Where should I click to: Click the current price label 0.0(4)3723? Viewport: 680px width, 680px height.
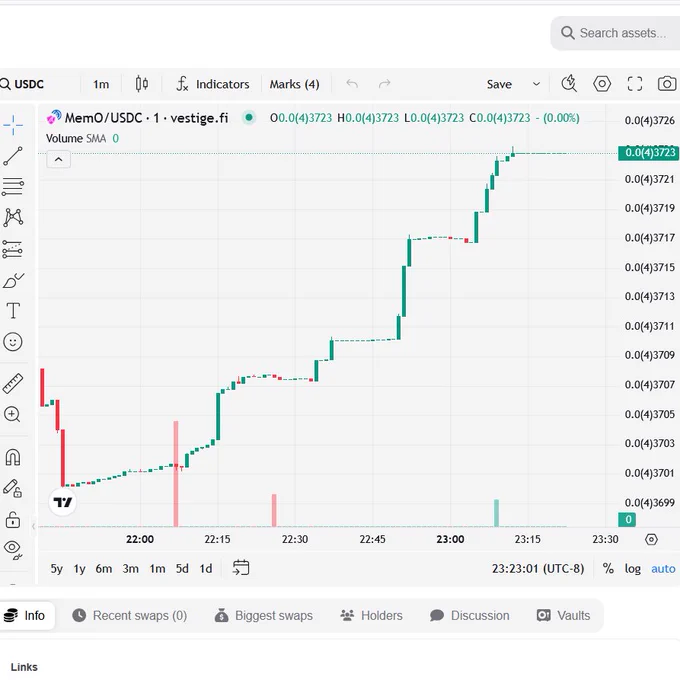(x=648, y=153)
